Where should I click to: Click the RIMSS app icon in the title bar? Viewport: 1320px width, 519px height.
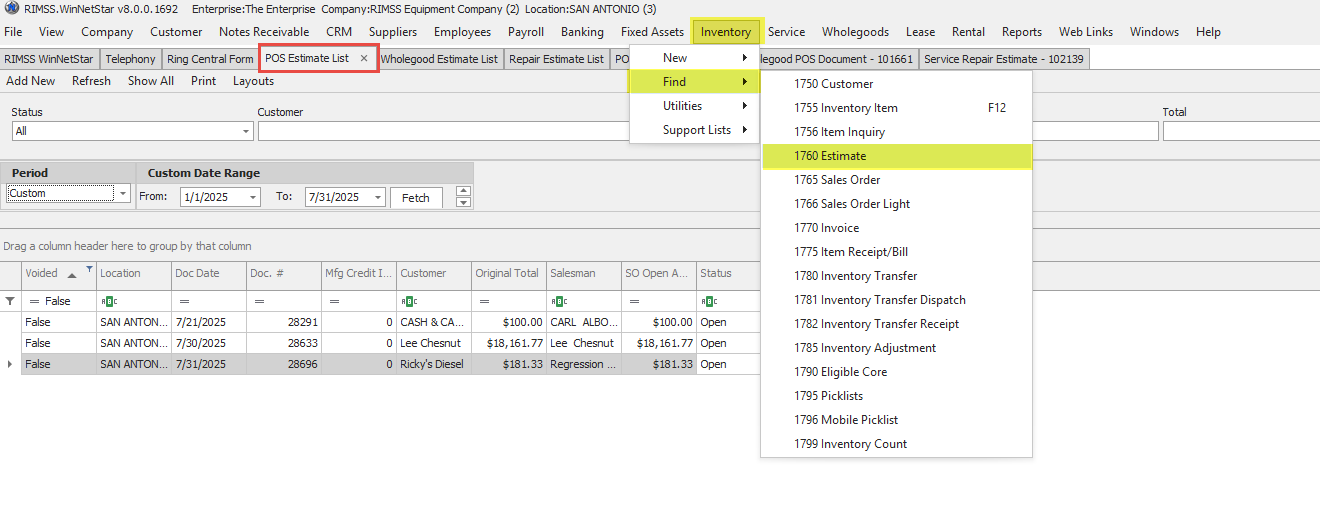[x=10, y=9]
